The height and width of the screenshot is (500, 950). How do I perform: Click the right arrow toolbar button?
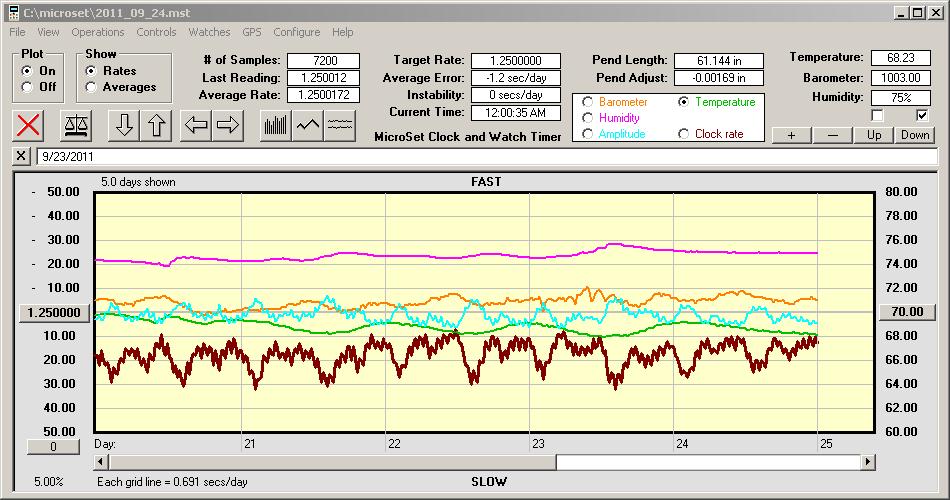coord(228,125)
